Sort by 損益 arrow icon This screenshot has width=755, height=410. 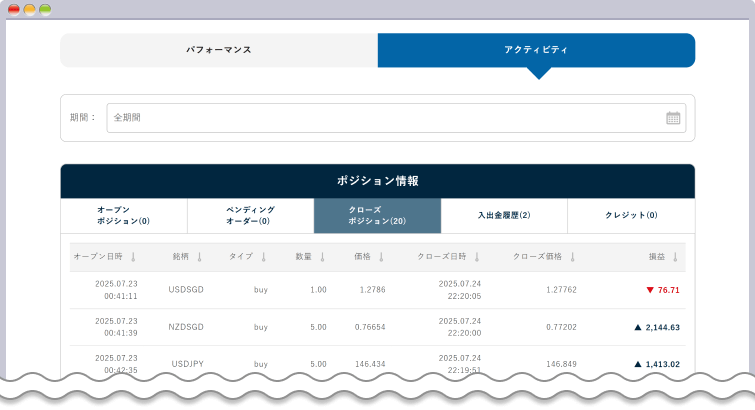[x=675, y=257]
